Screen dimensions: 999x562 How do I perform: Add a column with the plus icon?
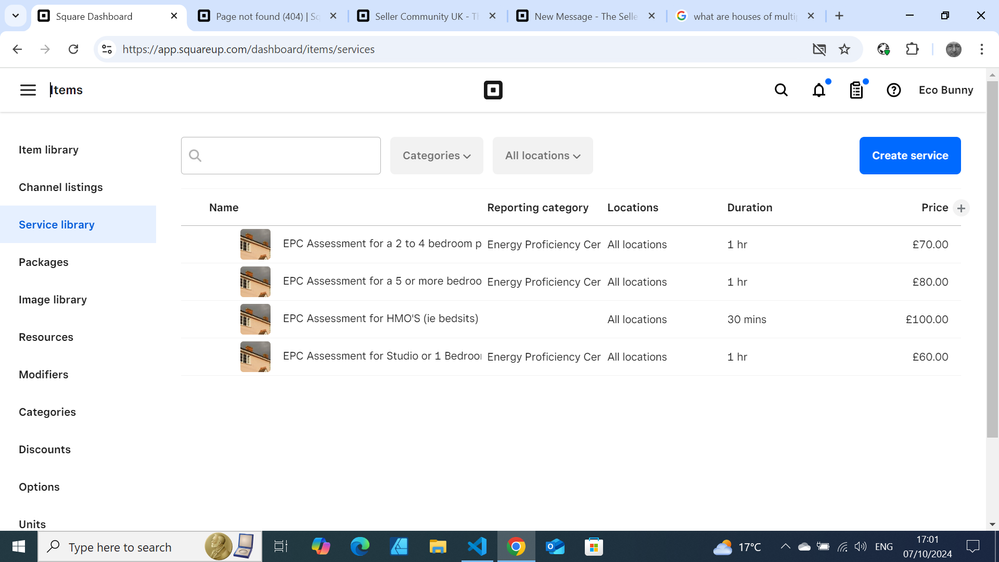click(961, 208)
